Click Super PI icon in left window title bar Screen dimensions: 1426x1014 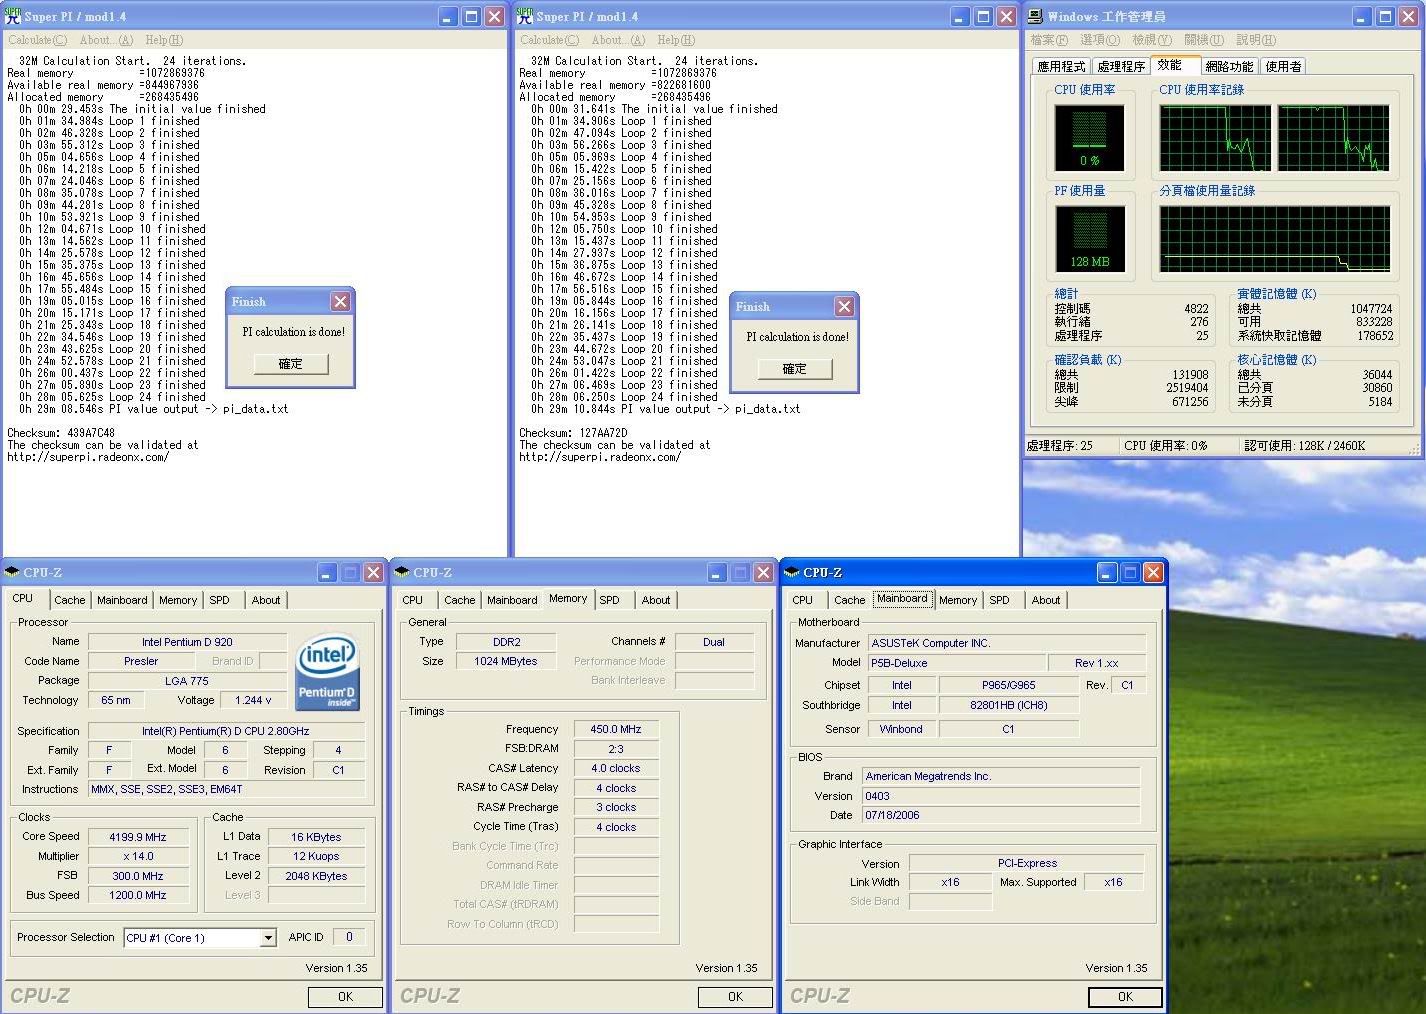point(13,16)
